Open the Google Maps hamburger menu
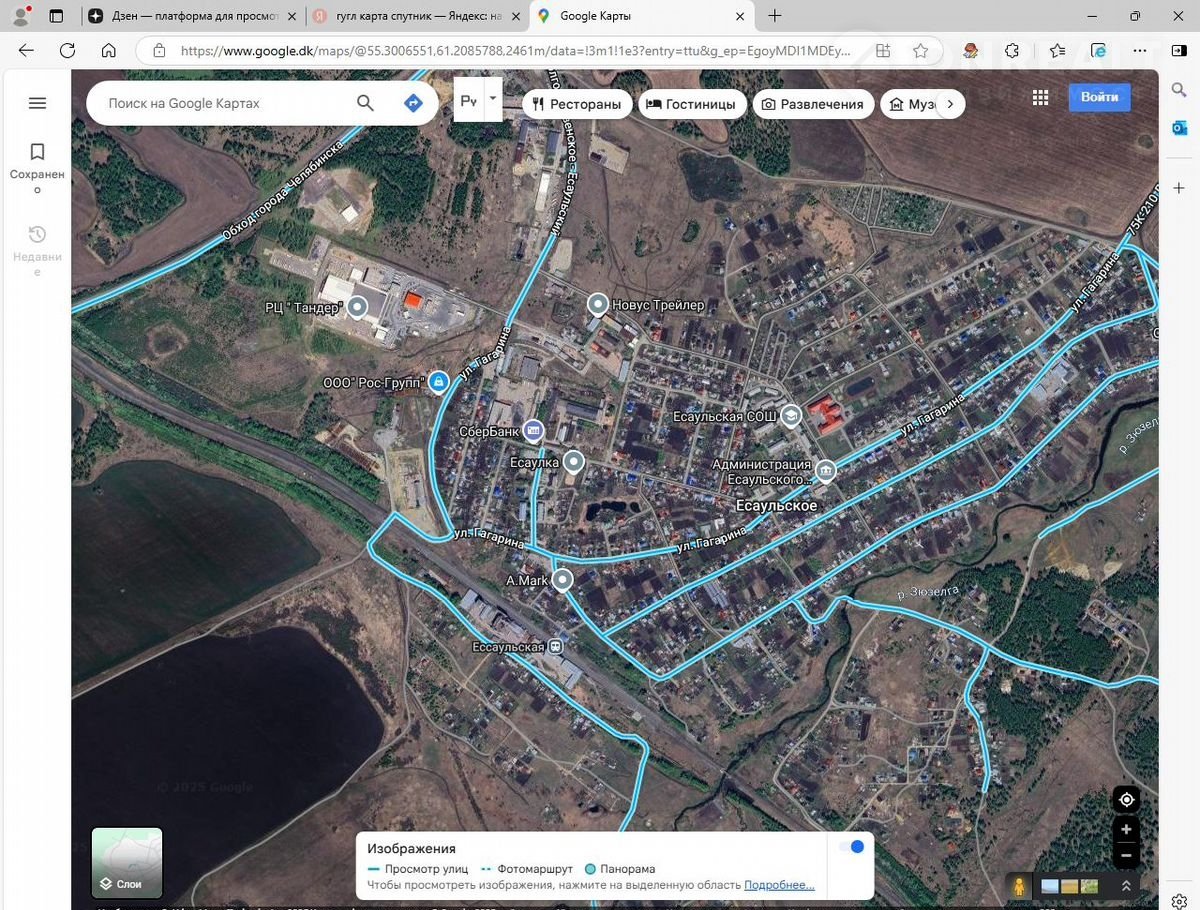Viewport: 1200px width, 910px height. click(37, 103)
